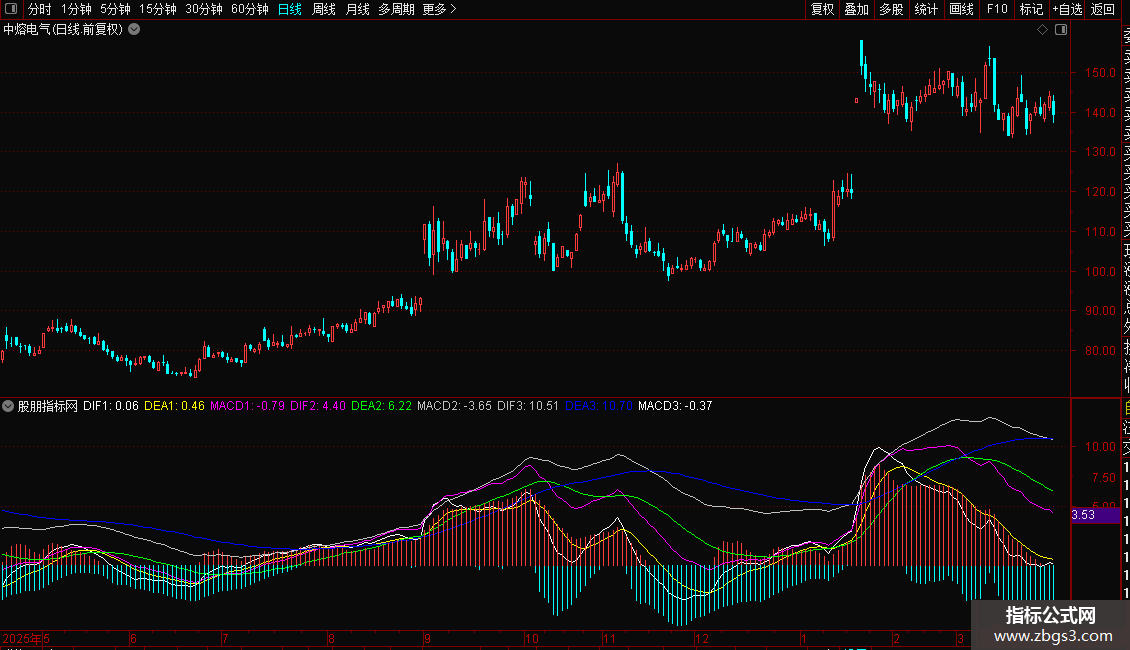1130x650 pixels.
Task: Click the 2025年5 date axis label
Action: pyautogui.click(x=26, y=639)
